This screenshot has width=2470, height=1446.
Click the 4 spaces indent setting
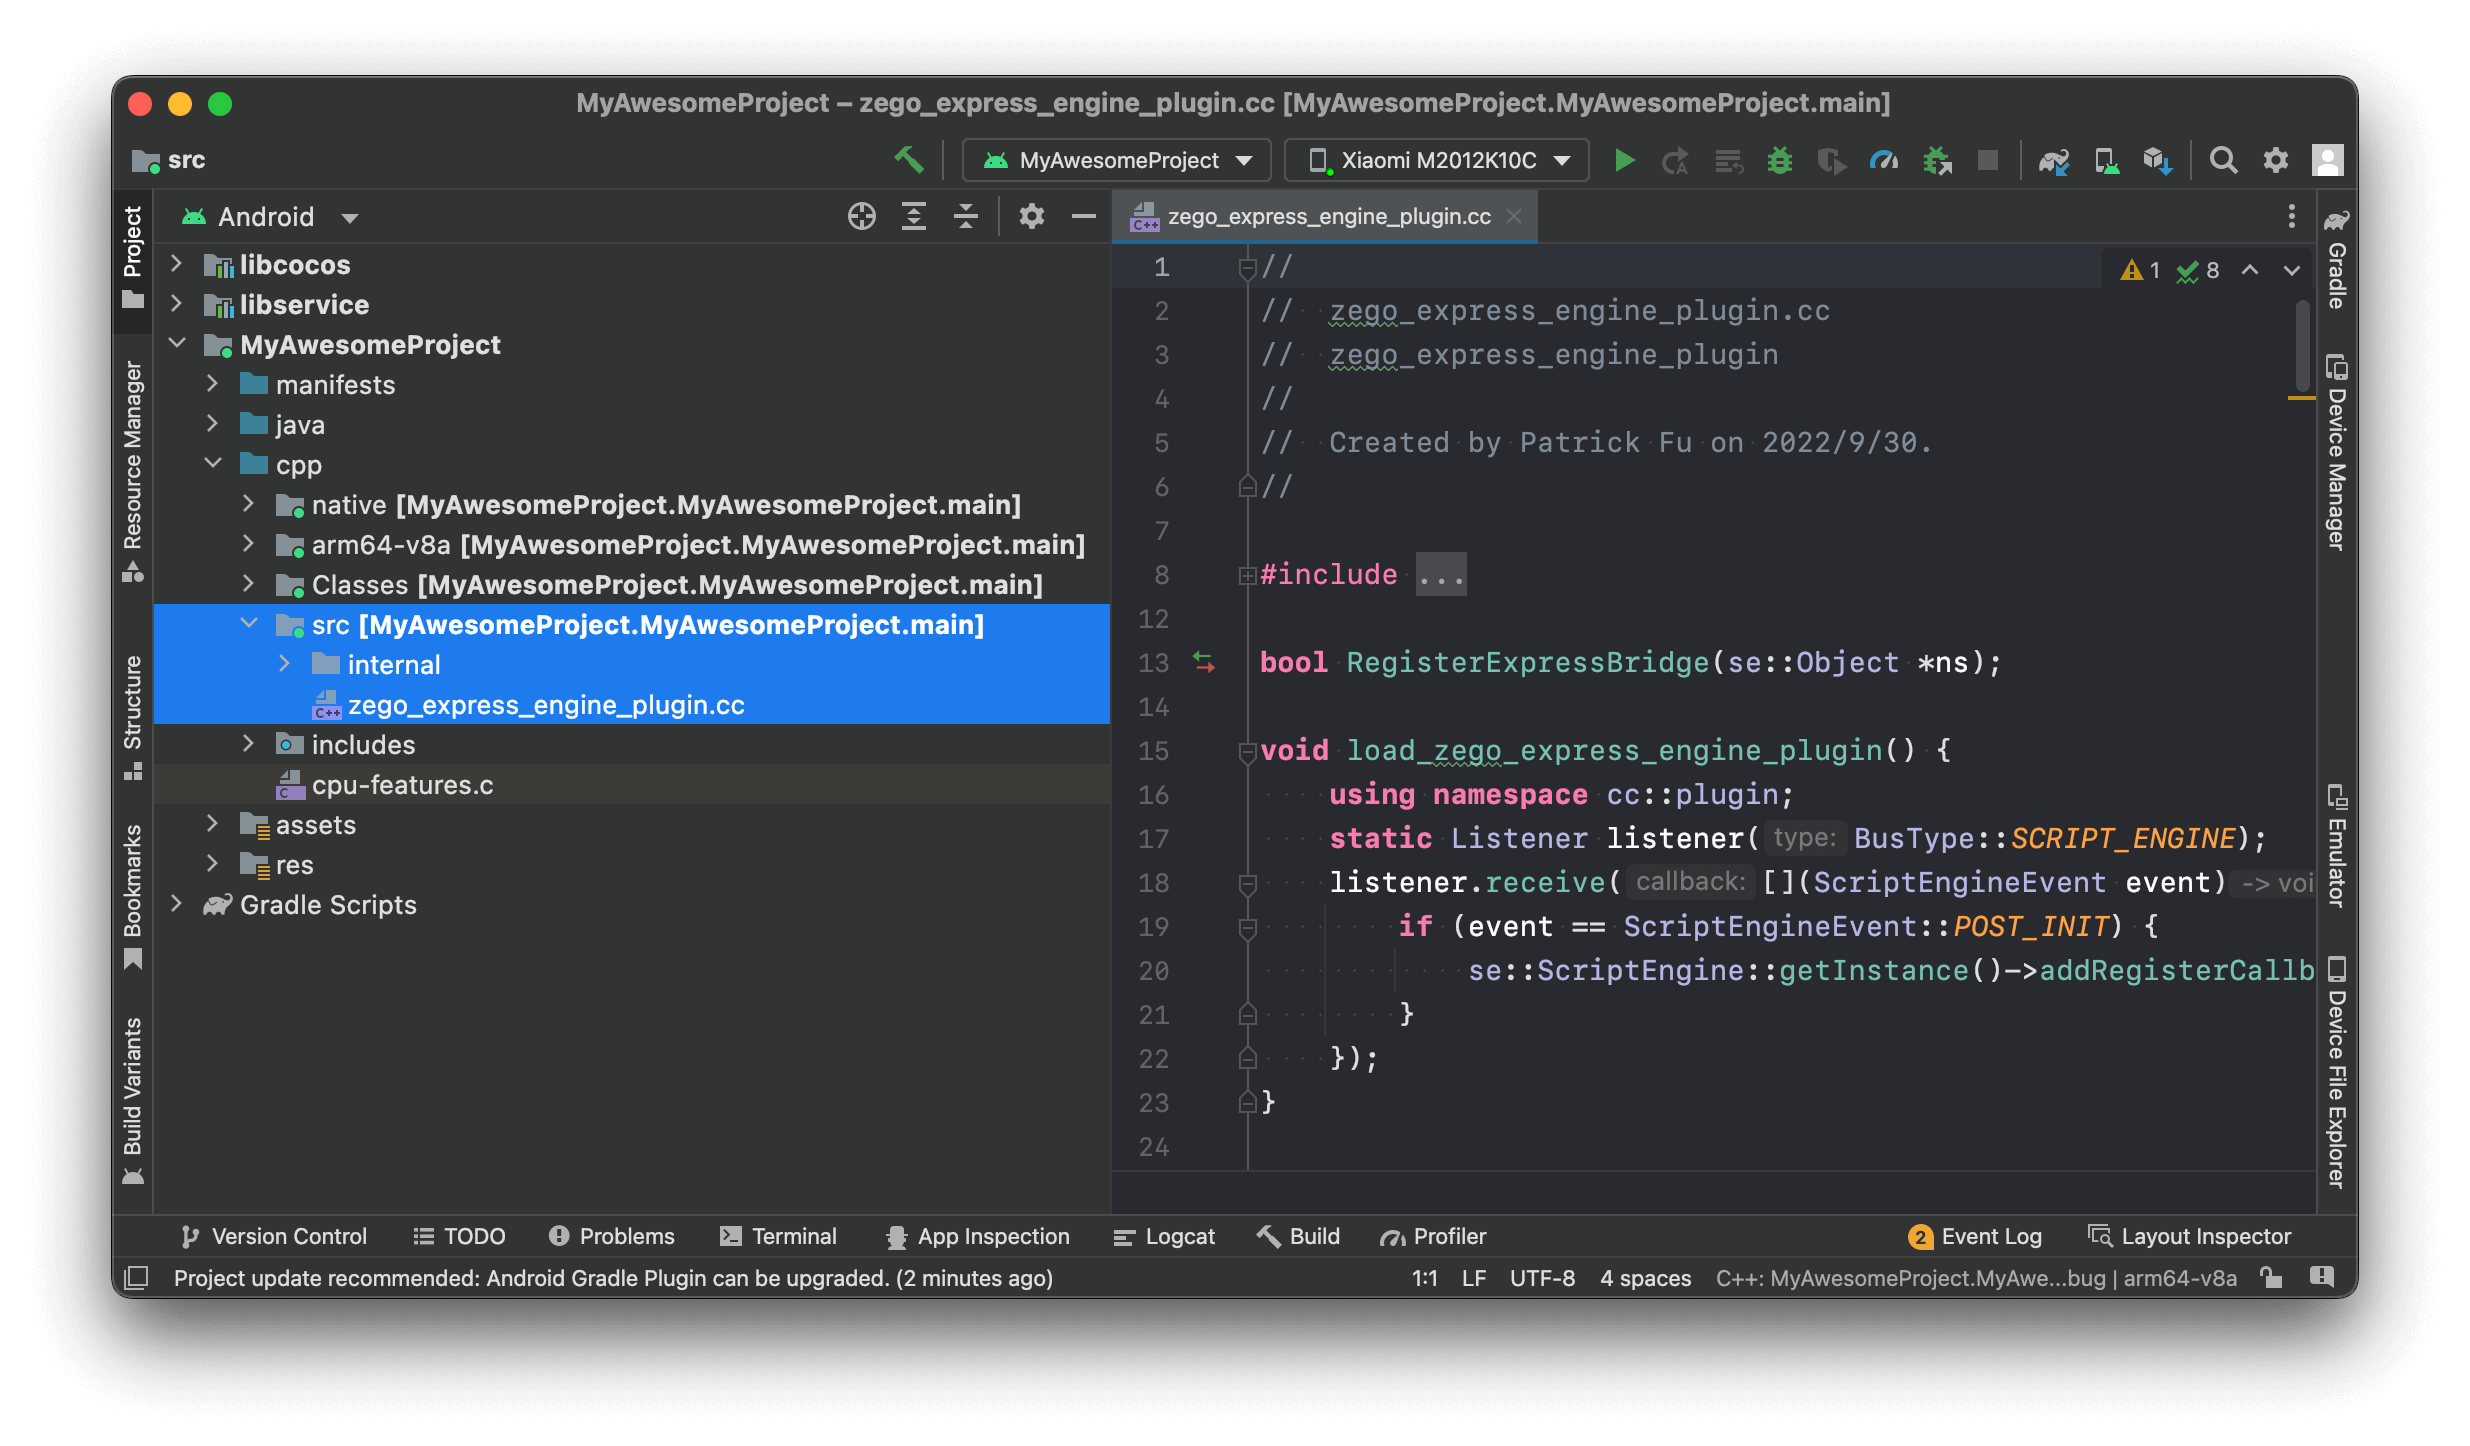(x=1645, y=1278)
